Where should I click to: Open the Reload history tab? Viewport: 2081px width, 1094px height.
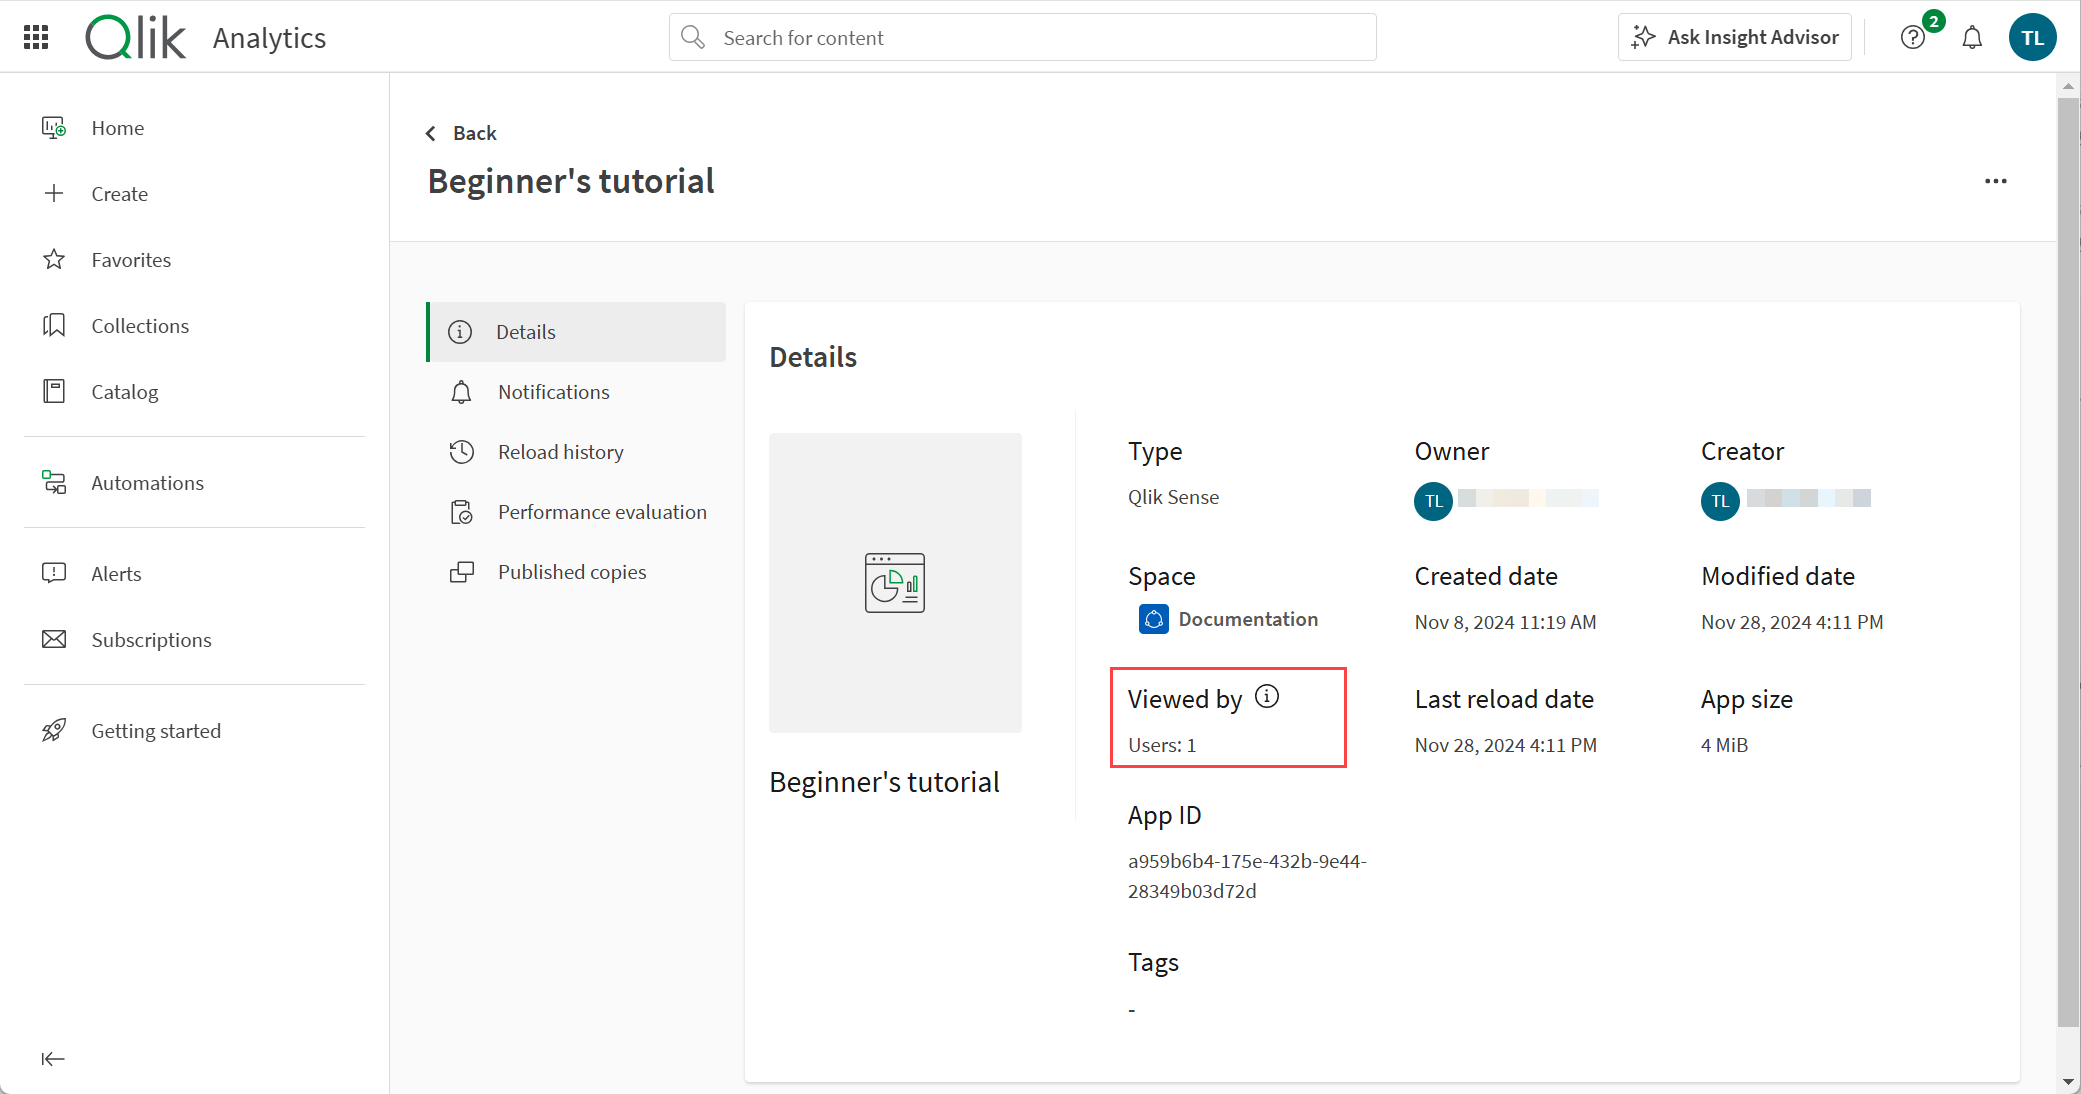560,451
